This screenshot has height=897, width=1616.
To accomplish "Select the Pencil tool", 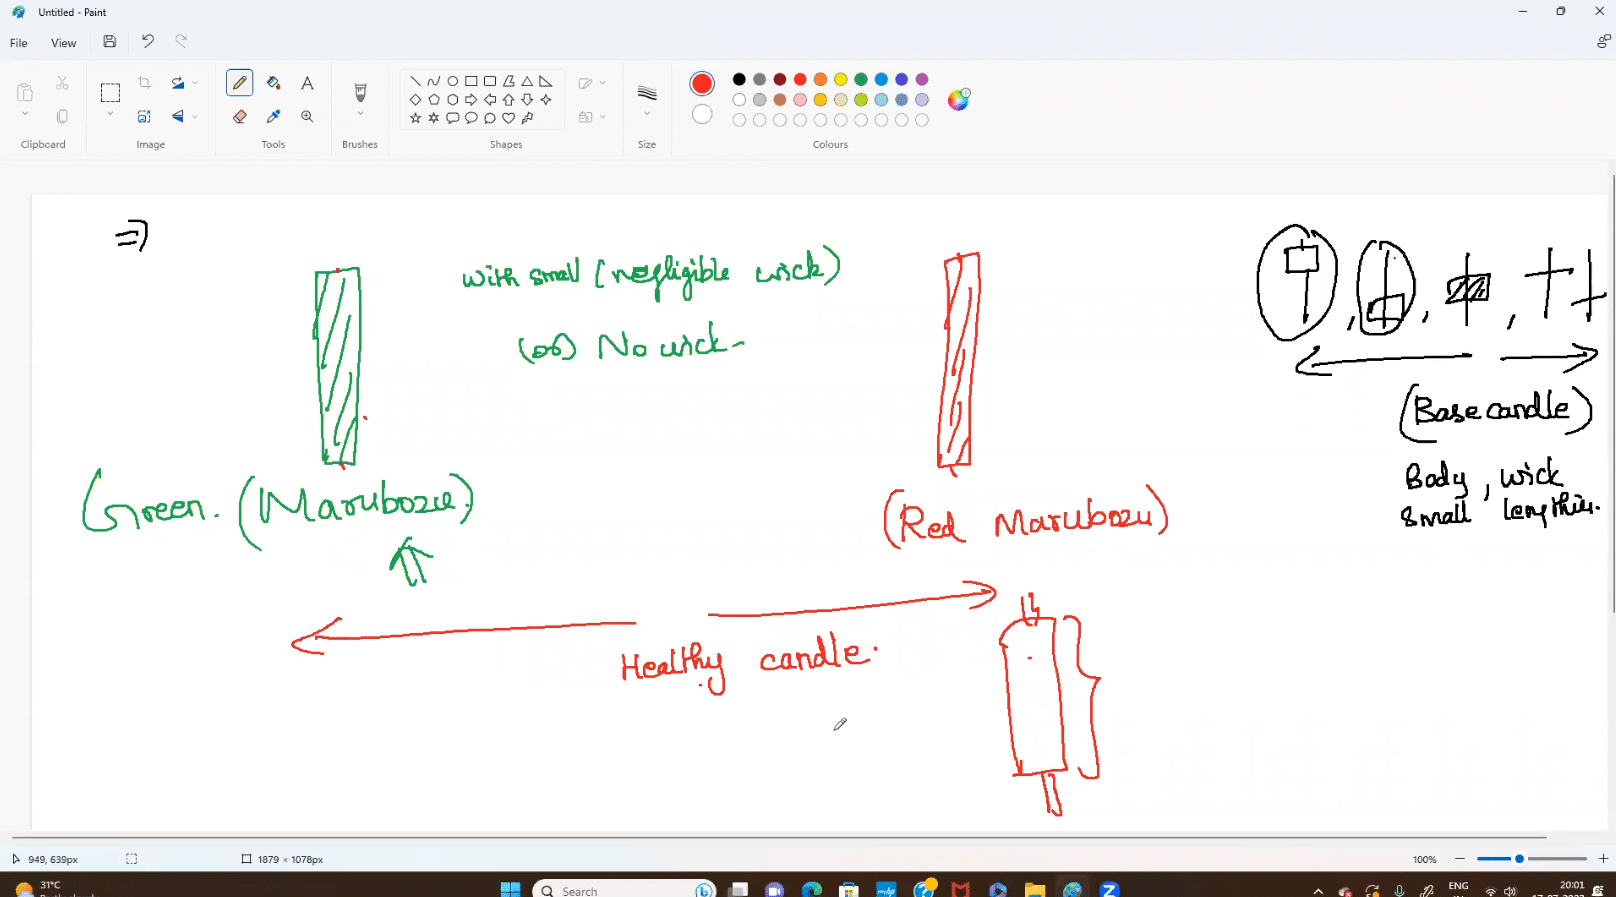I will pyautogui.click(x=240, y=83).
